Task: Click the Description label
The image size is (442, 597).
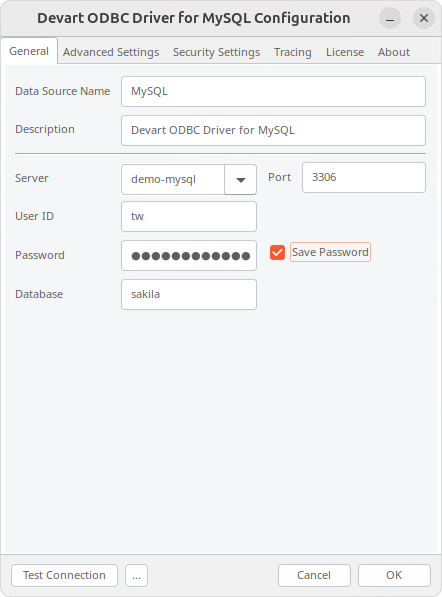Action: (x=45, y=129)
